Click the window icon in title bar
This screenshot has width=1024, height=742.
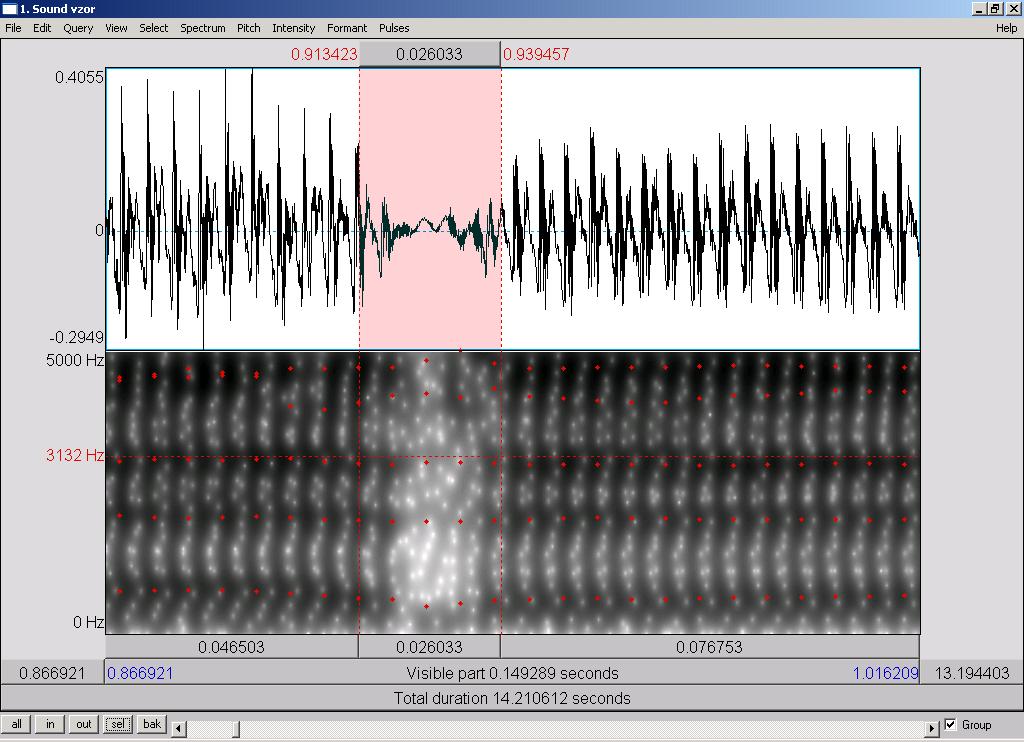point(9,8)
